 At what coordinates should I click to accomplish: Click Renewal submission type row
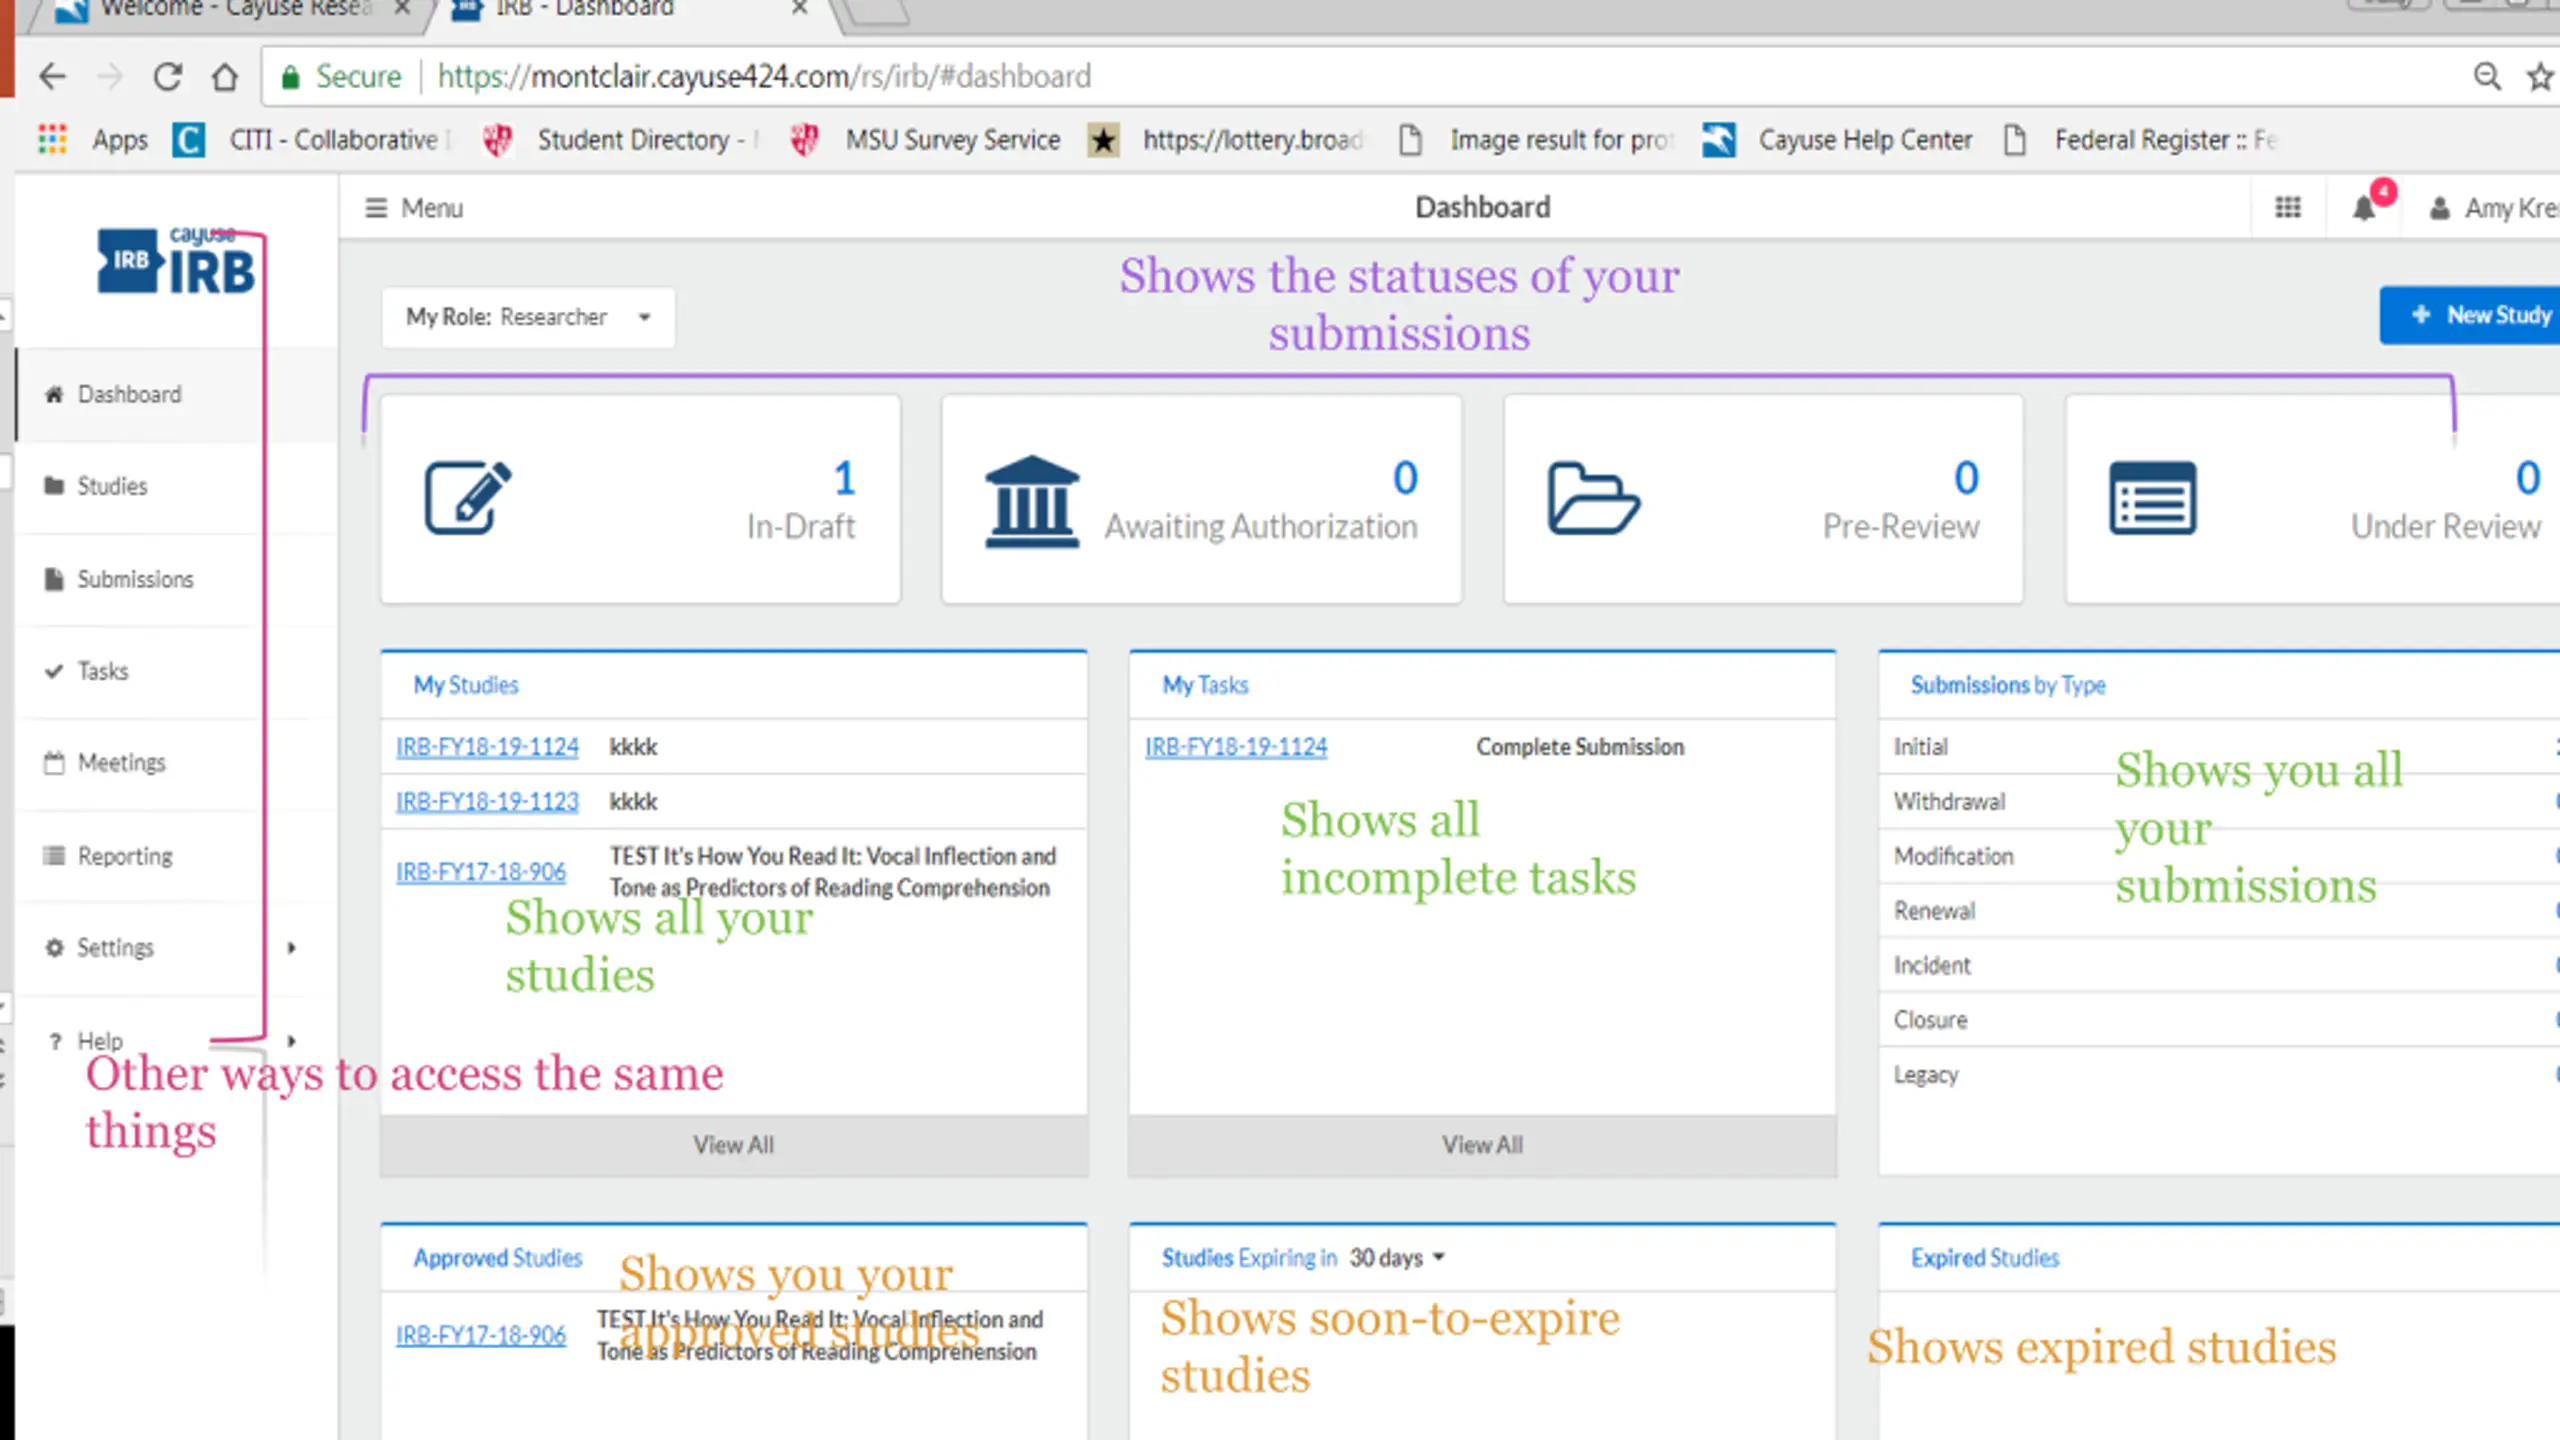(x=2220, y=911)
